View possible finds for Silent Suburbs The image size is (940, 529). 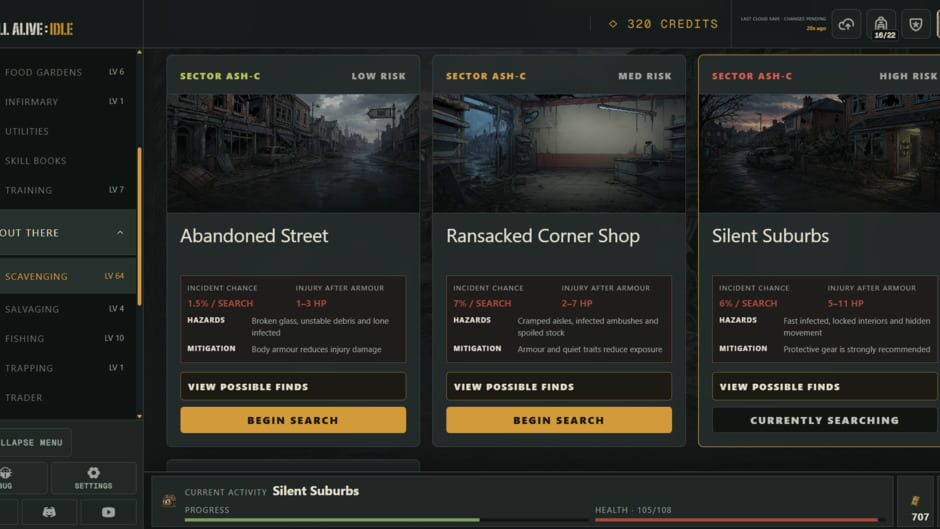tap(824, 387)
